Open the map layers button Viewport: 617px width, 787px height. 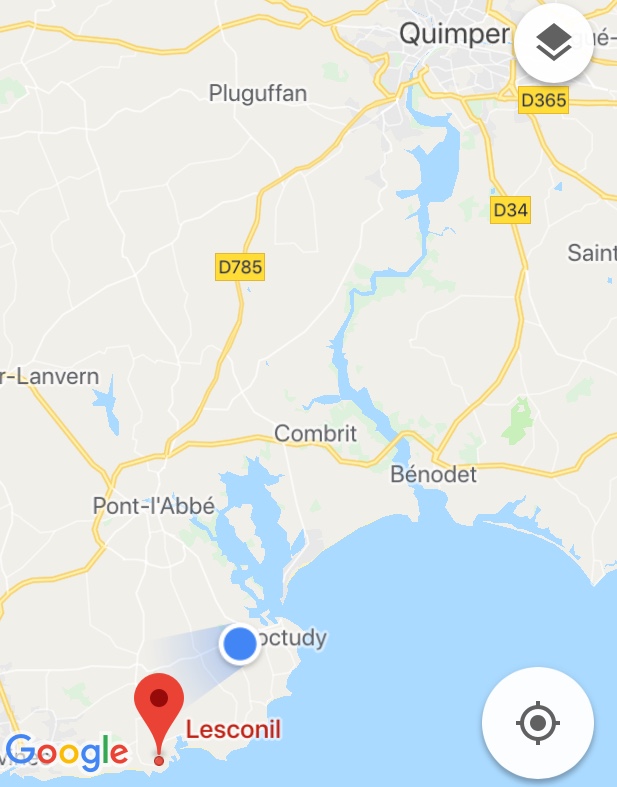pos(553,43)
